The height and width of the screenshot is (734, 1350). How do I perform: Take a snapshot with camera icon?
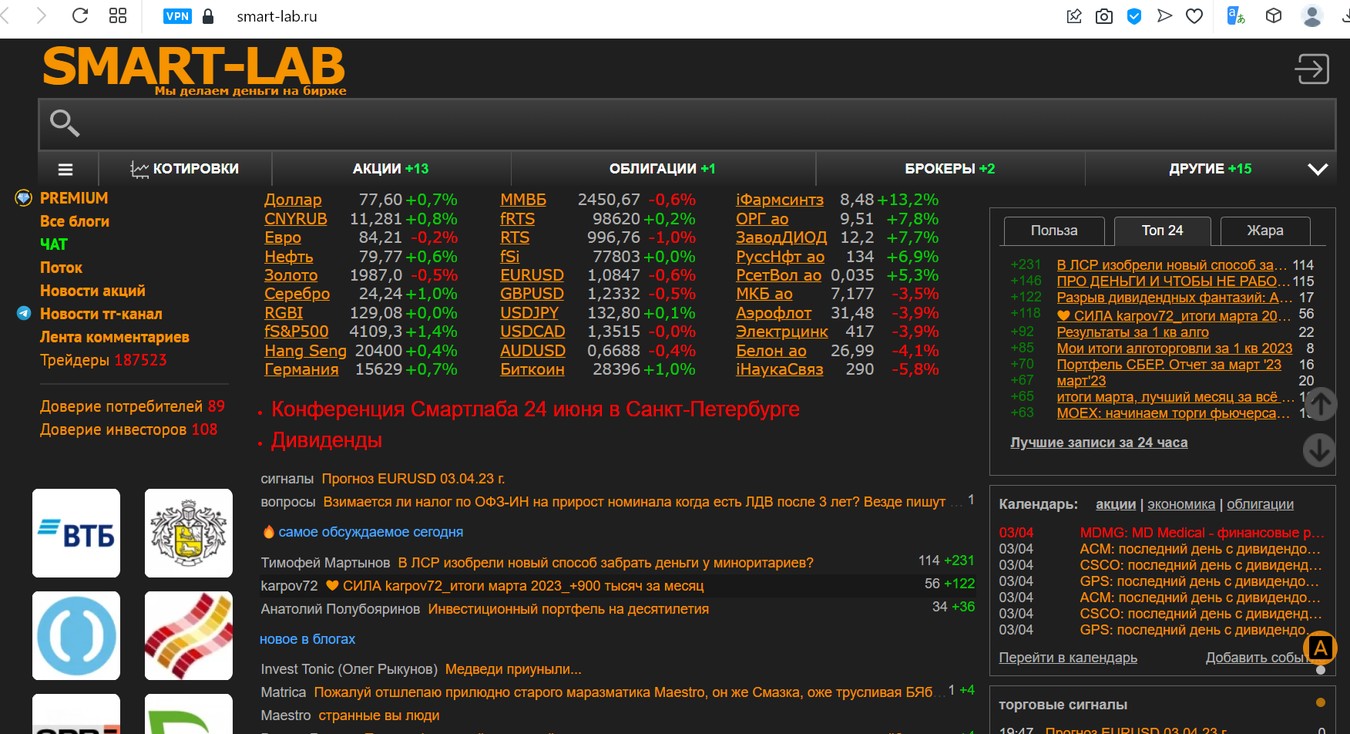pos(1104,16)
